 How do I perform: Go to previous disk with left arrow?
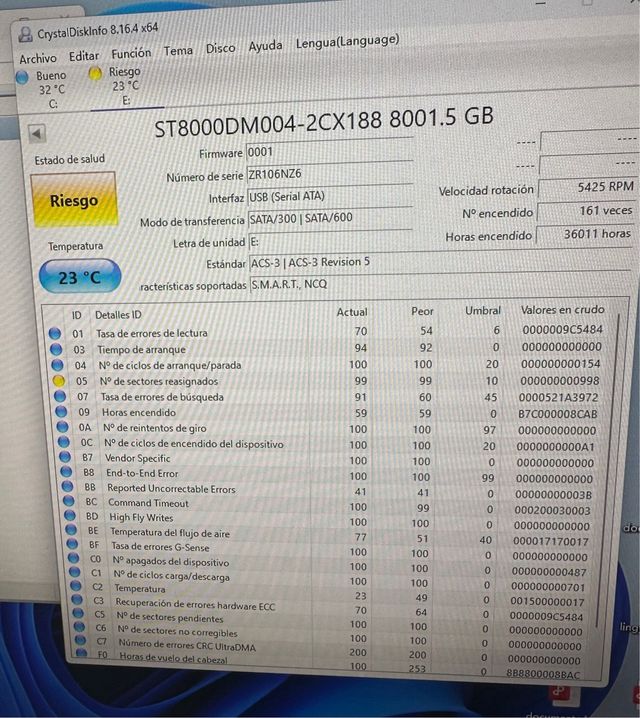pyautogui.click(x=37, y=134)
